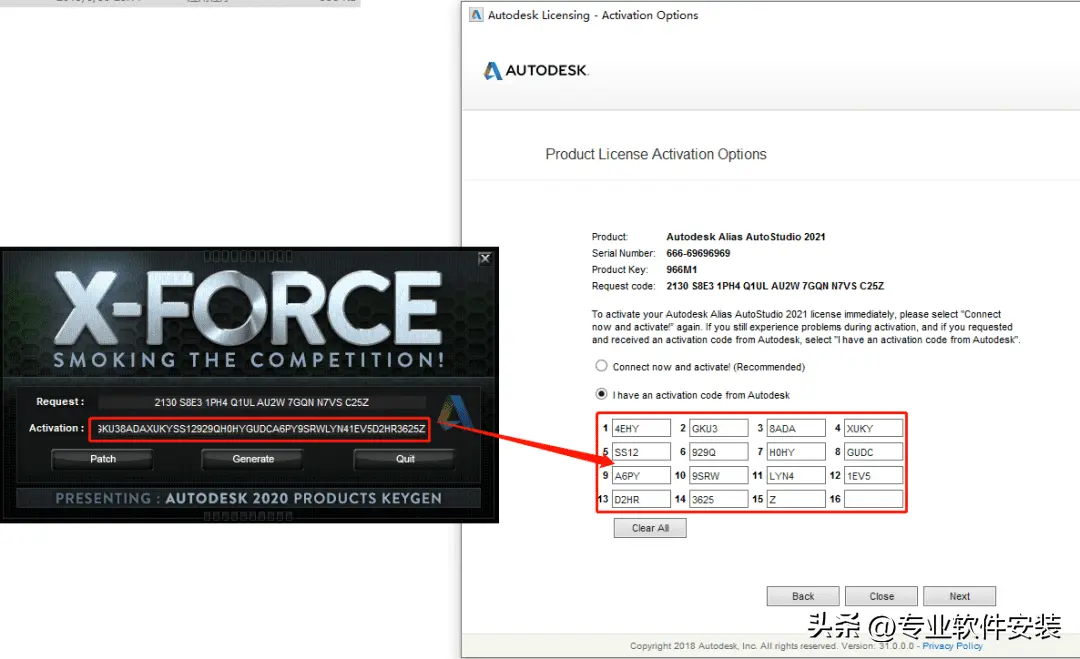Image resolution: width=1080 pixels, height=659 pixels.
Task: Click activation field 5 containing SS12
Action: tap(641, 452)
